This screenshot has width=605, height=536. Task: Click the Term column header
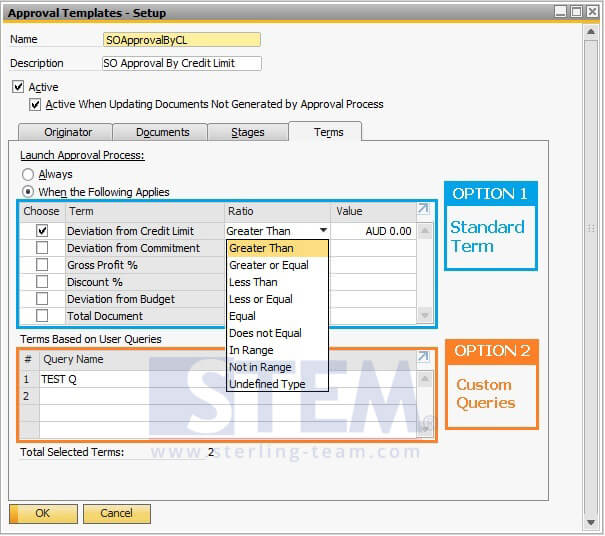(145, 211)
